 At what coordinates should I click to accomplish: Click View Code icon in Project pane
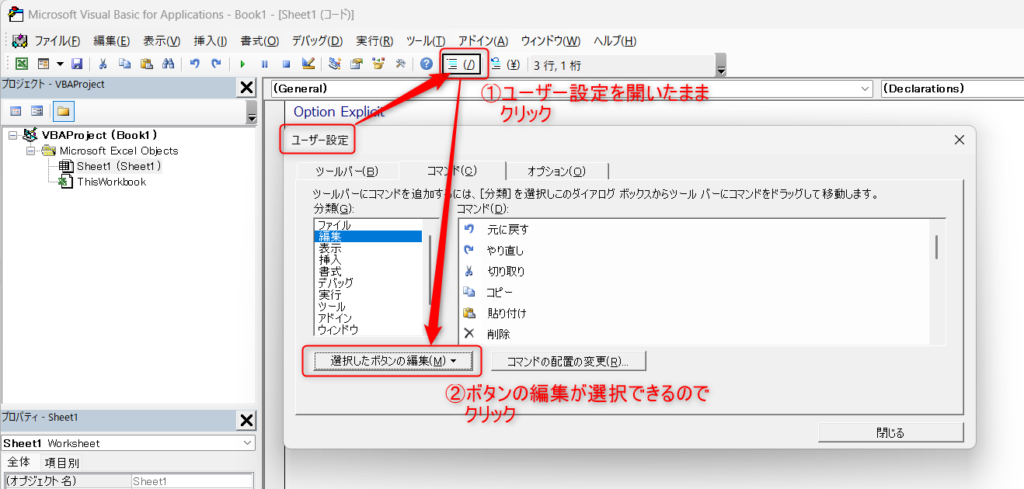16,111
